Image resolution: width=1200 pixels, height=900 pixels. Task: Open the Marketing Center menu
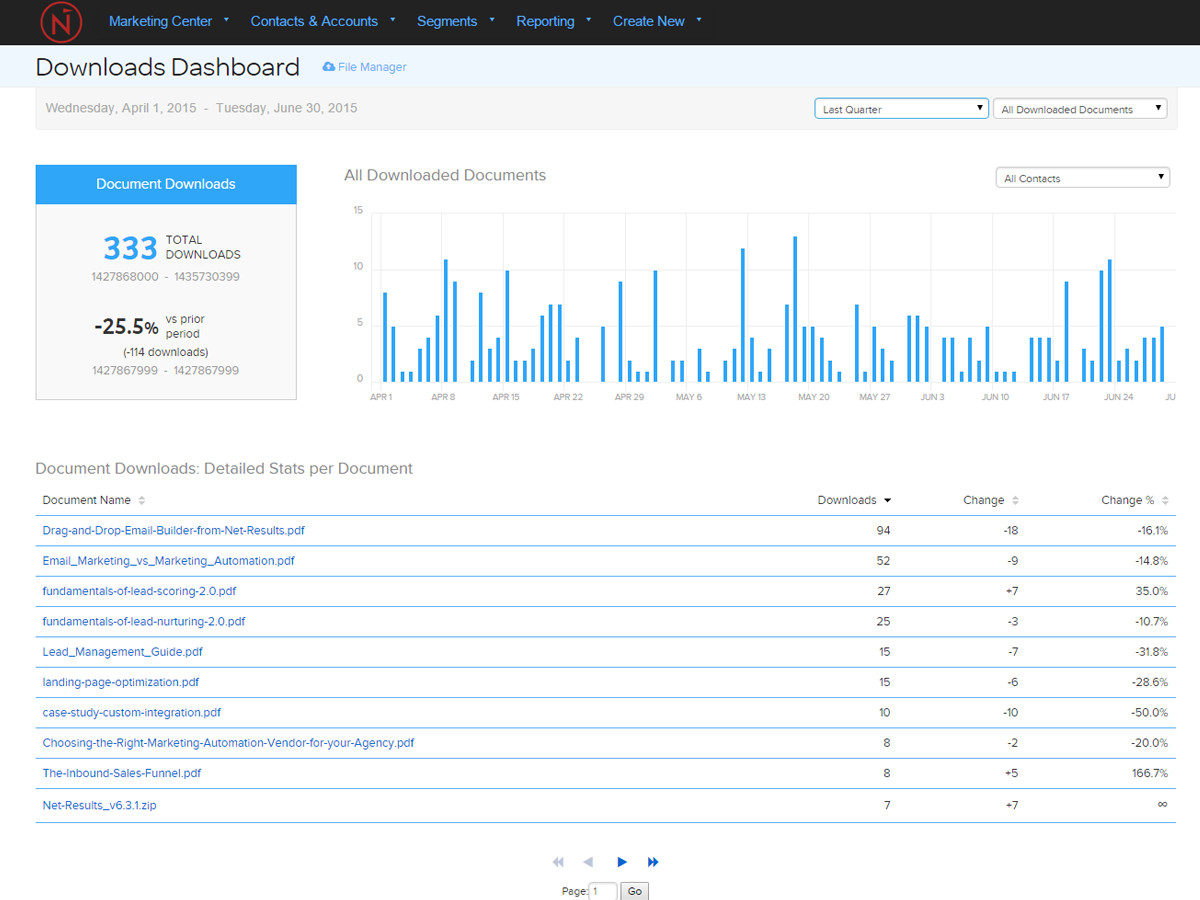click(169, 21)
